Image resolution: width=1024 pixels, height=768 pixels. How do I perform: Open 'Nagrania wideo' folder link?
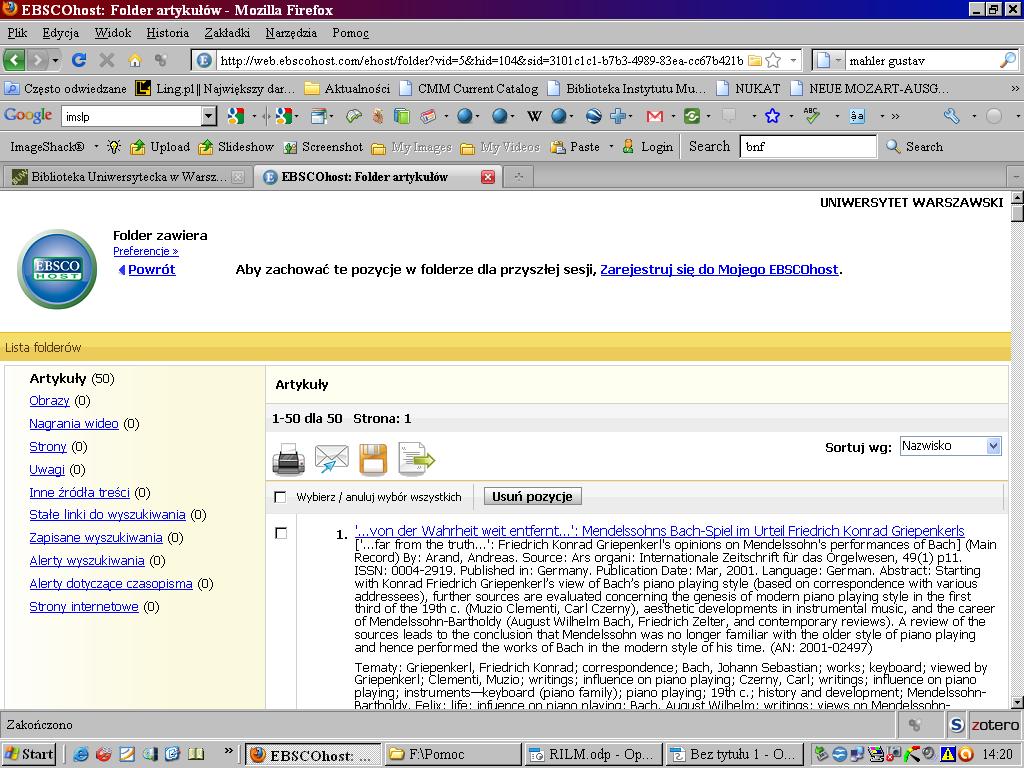[74, 424]
